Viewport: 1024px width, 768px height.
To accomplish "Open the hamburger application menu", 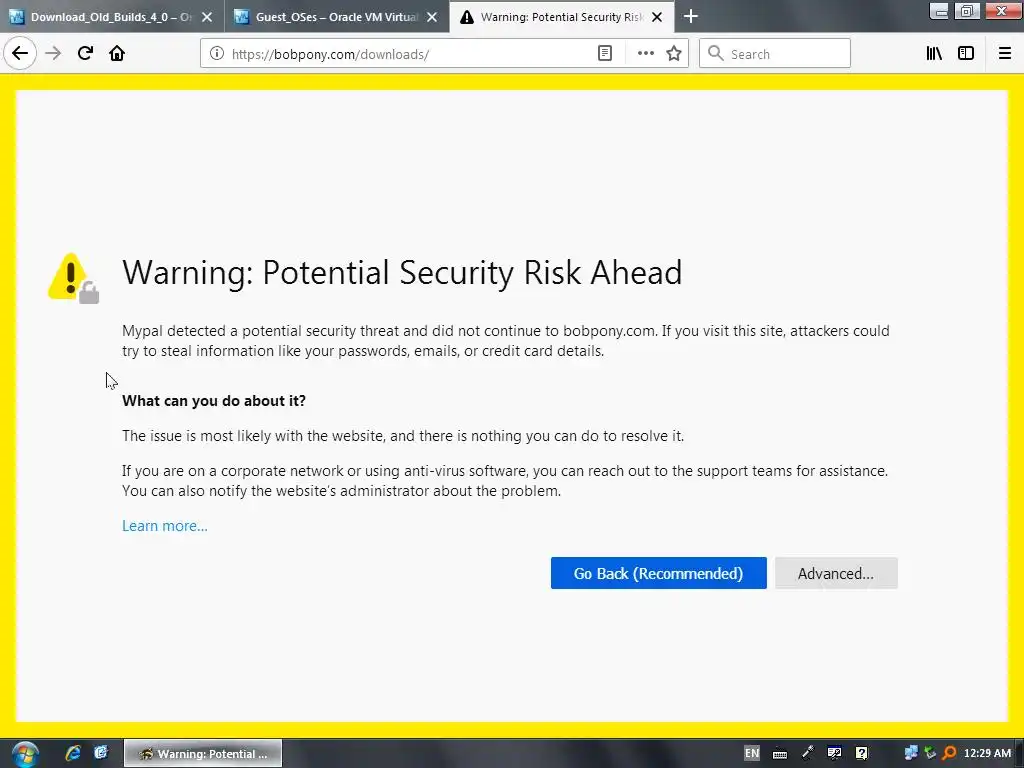I will [x=1005, y=54].
